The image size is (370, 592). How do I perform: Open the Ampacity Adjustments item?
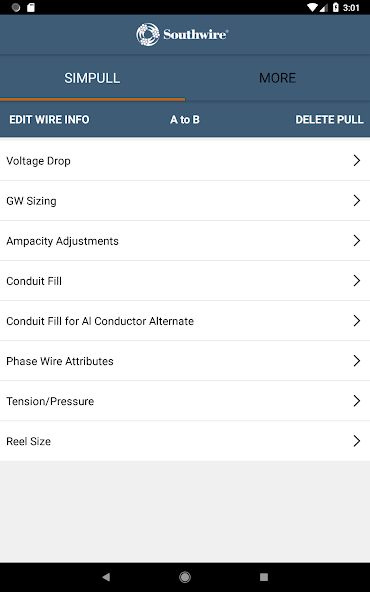pyautogui.click(x=185, y=241)
